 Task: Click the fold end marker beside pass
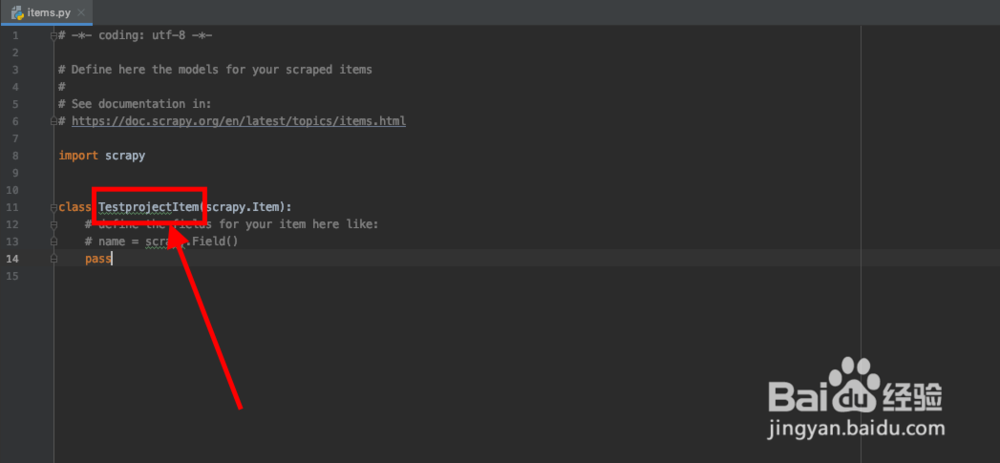click(53, 259)
